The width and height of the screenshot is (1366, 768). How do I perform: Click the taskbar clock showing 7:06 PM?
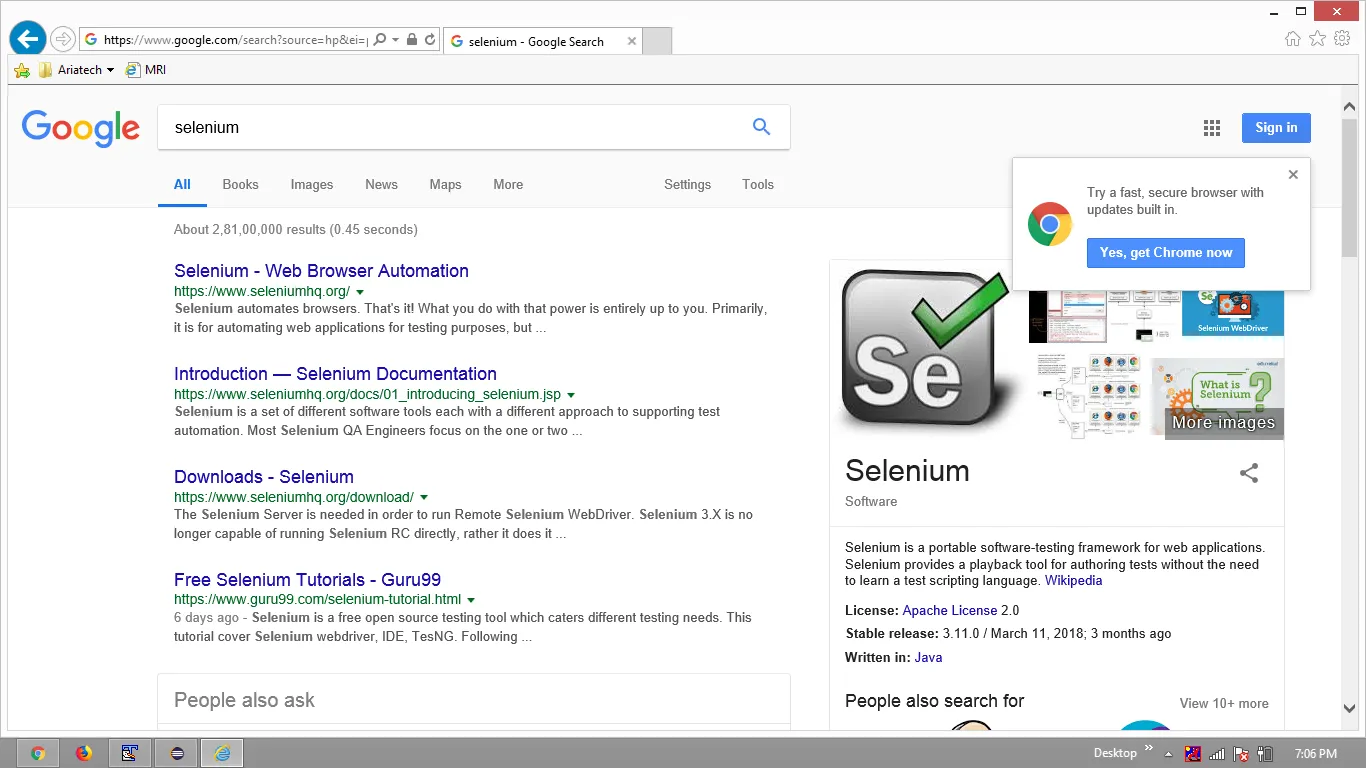1315,754
